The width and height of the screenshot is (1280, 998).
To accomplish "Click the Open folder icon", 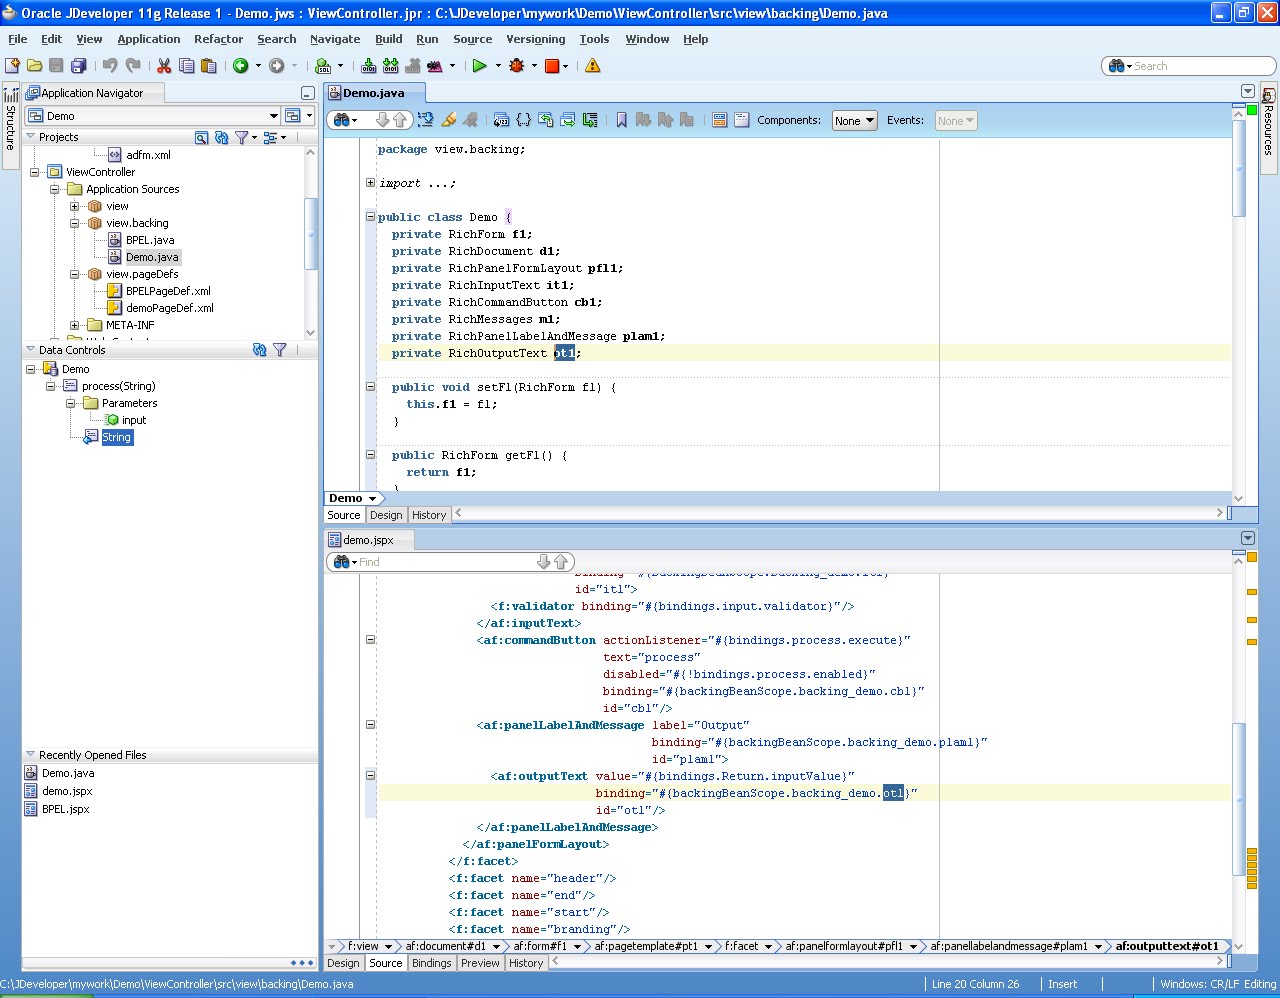I will tap(34, 66).
